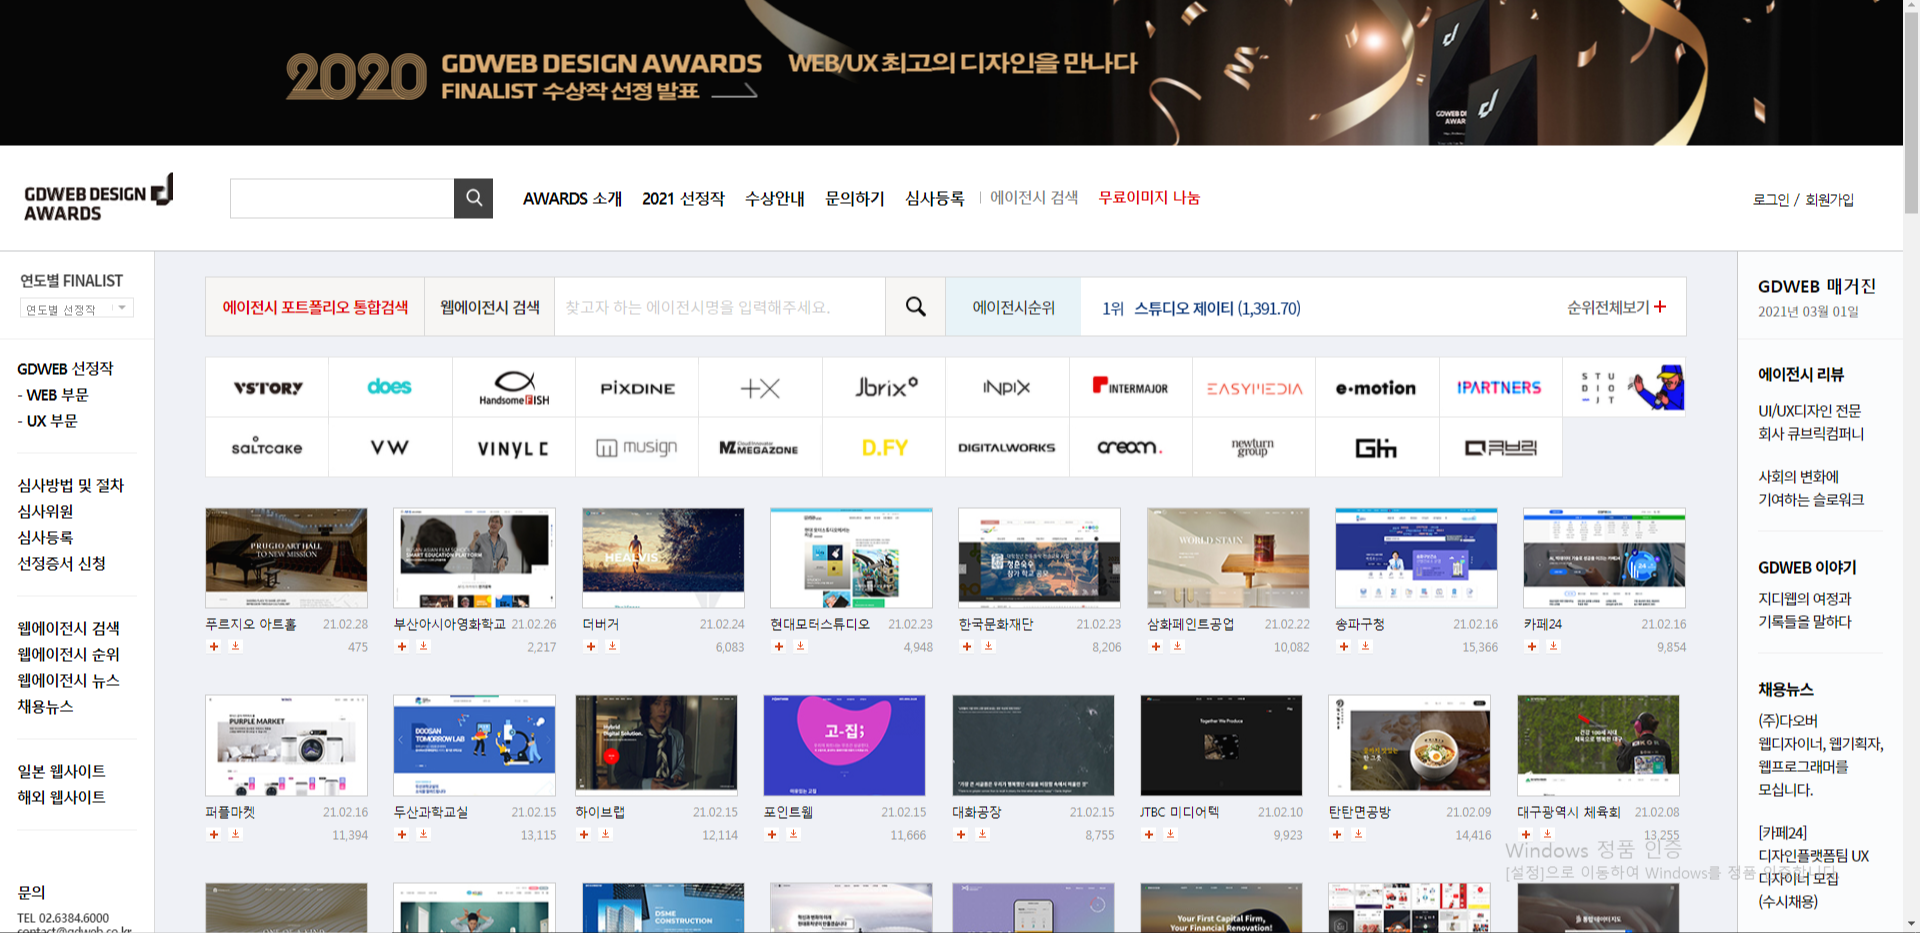This screenshot has width=1920, height=933.
Task: Click the agency name search input
Action: [x=720, y=307]
